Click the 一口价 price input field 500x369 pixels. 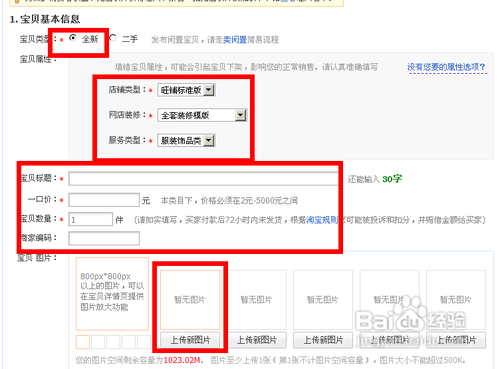(x=104, y=200)
